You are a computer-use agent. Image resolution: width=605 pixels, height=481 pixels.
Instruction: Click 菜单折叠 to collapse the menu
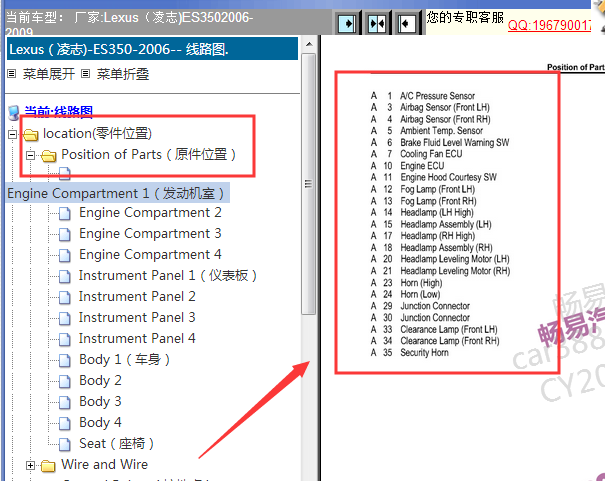122,74
